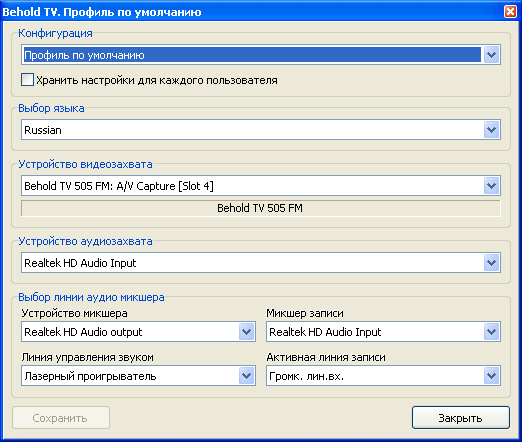Click the Конфигурация group heading

[x=55, y=33]
